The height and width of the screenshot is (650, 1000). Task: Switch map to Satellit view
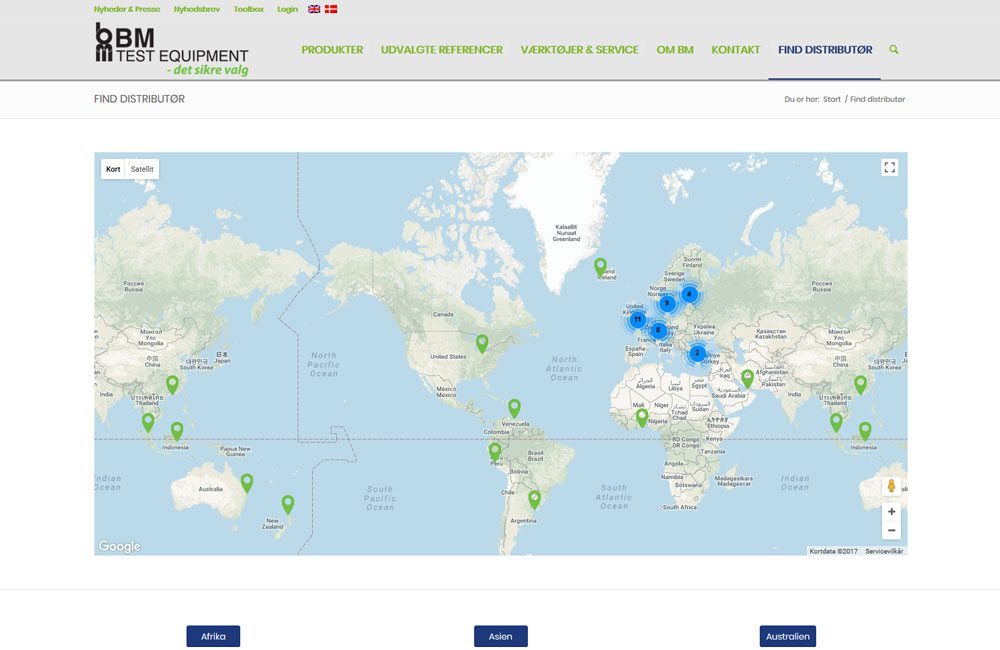[142, 169]
